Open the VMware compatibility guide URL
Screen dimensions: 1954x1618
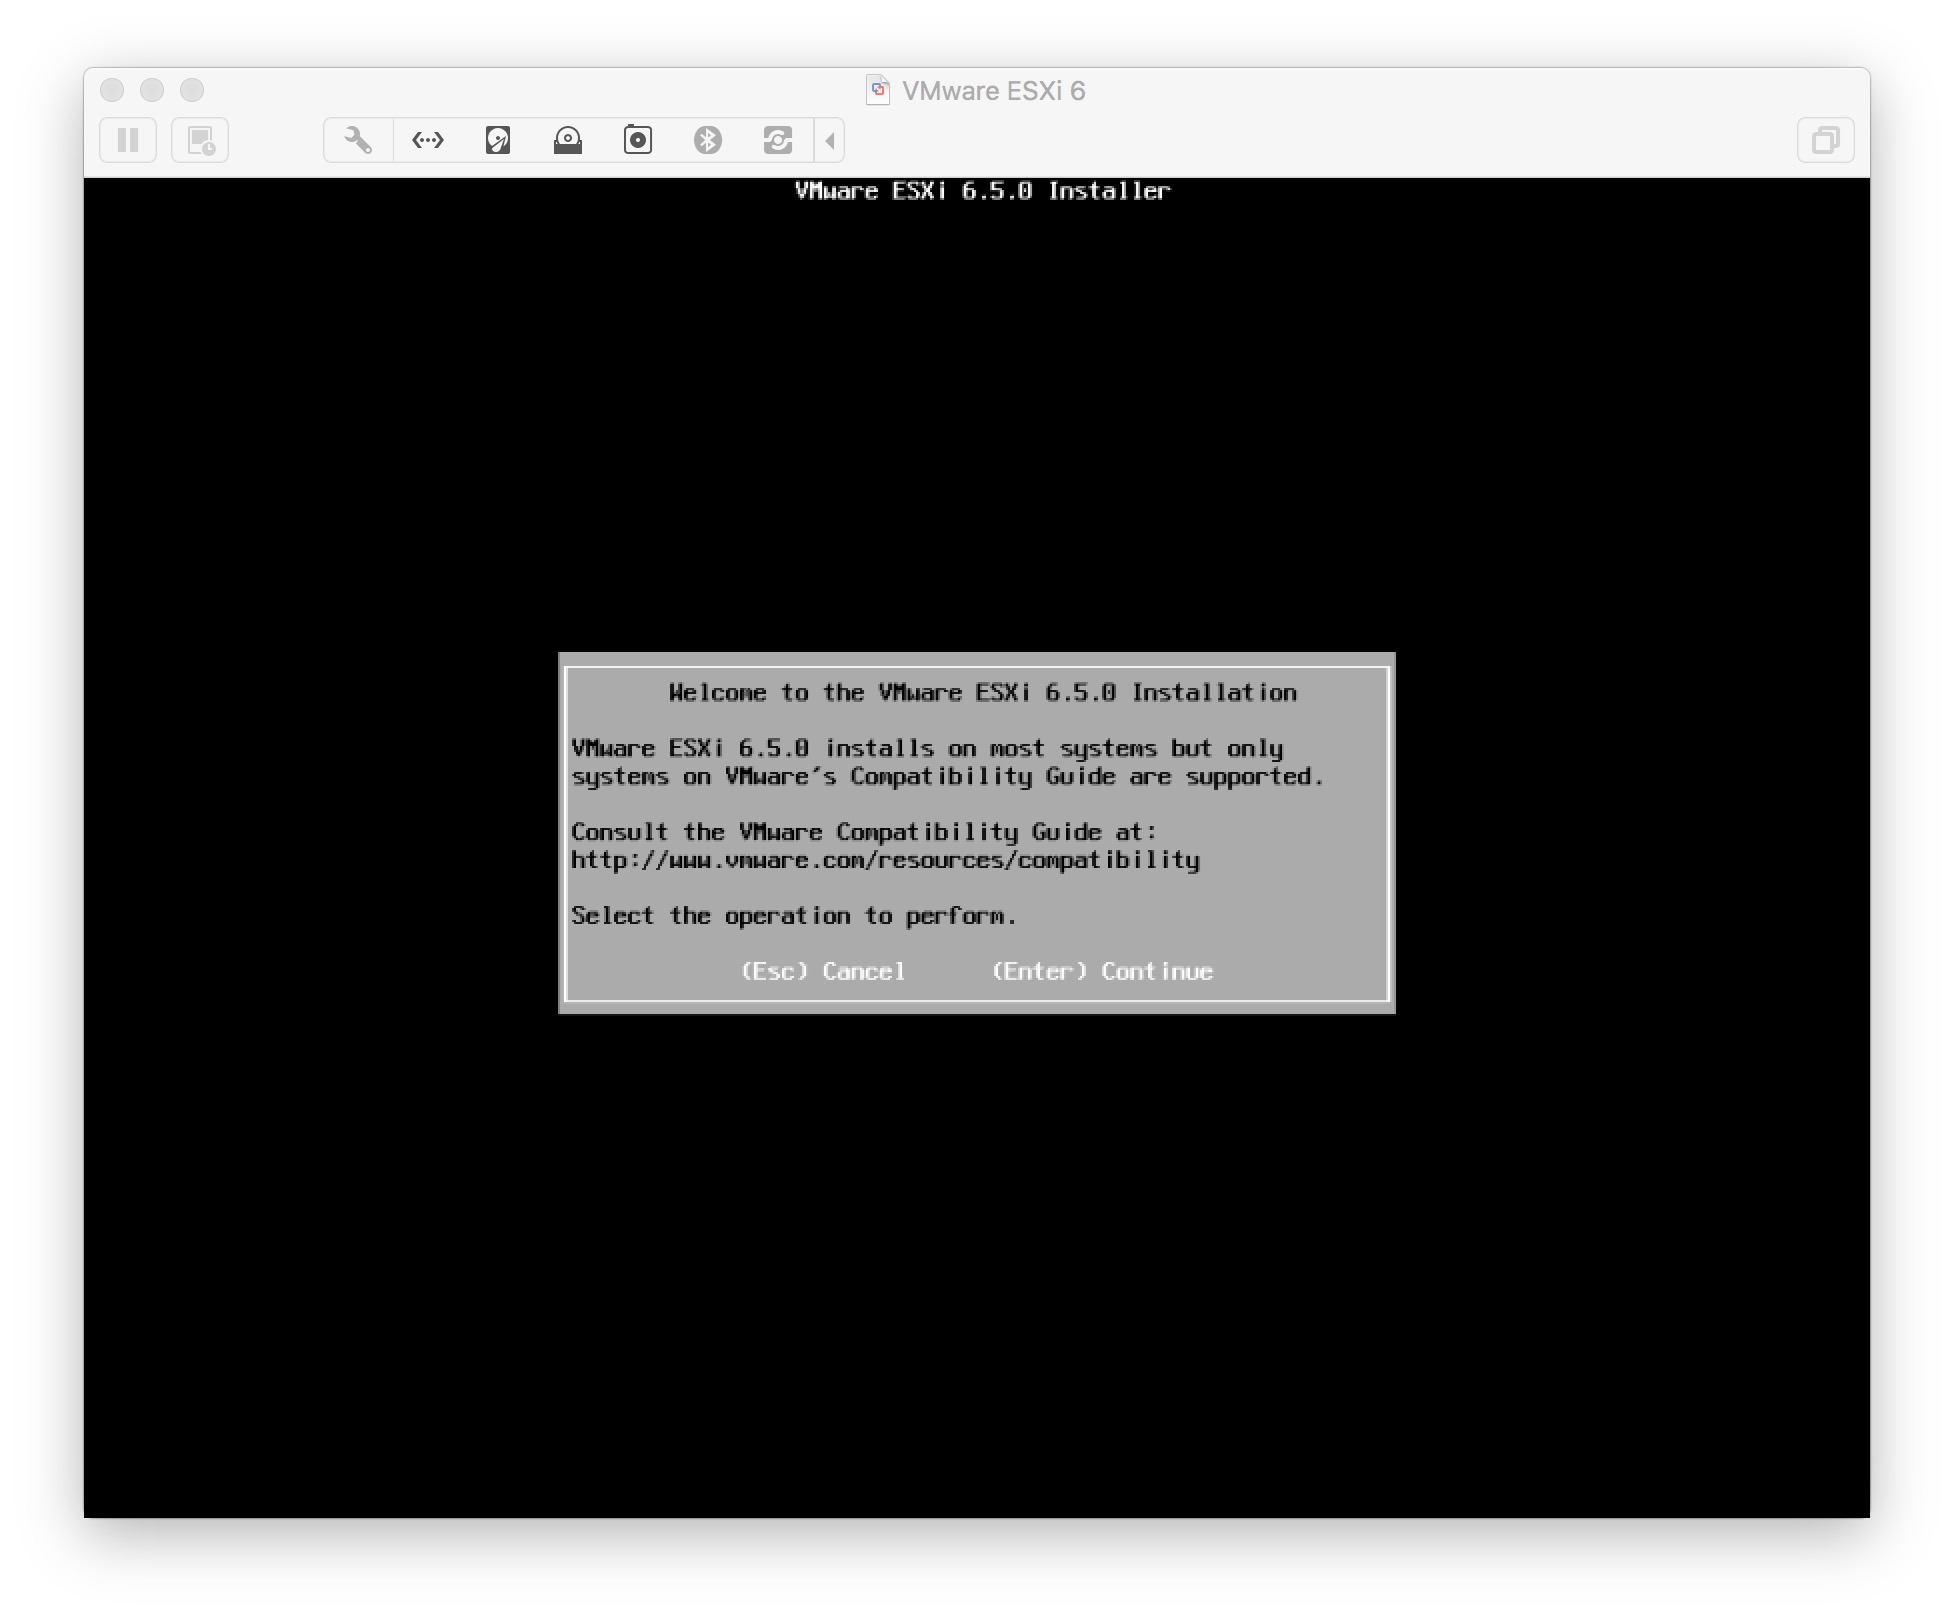[x=885, y=859]
